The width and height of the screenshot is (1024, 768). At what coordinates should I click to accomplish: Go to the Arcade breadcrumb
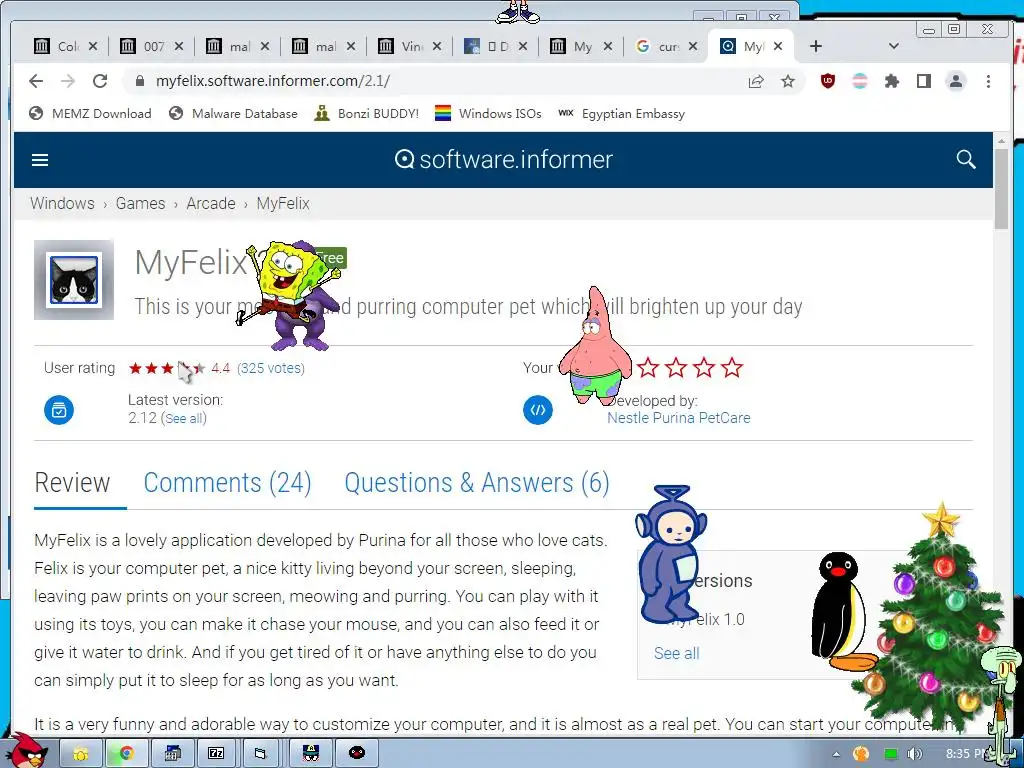click(211, 204)
